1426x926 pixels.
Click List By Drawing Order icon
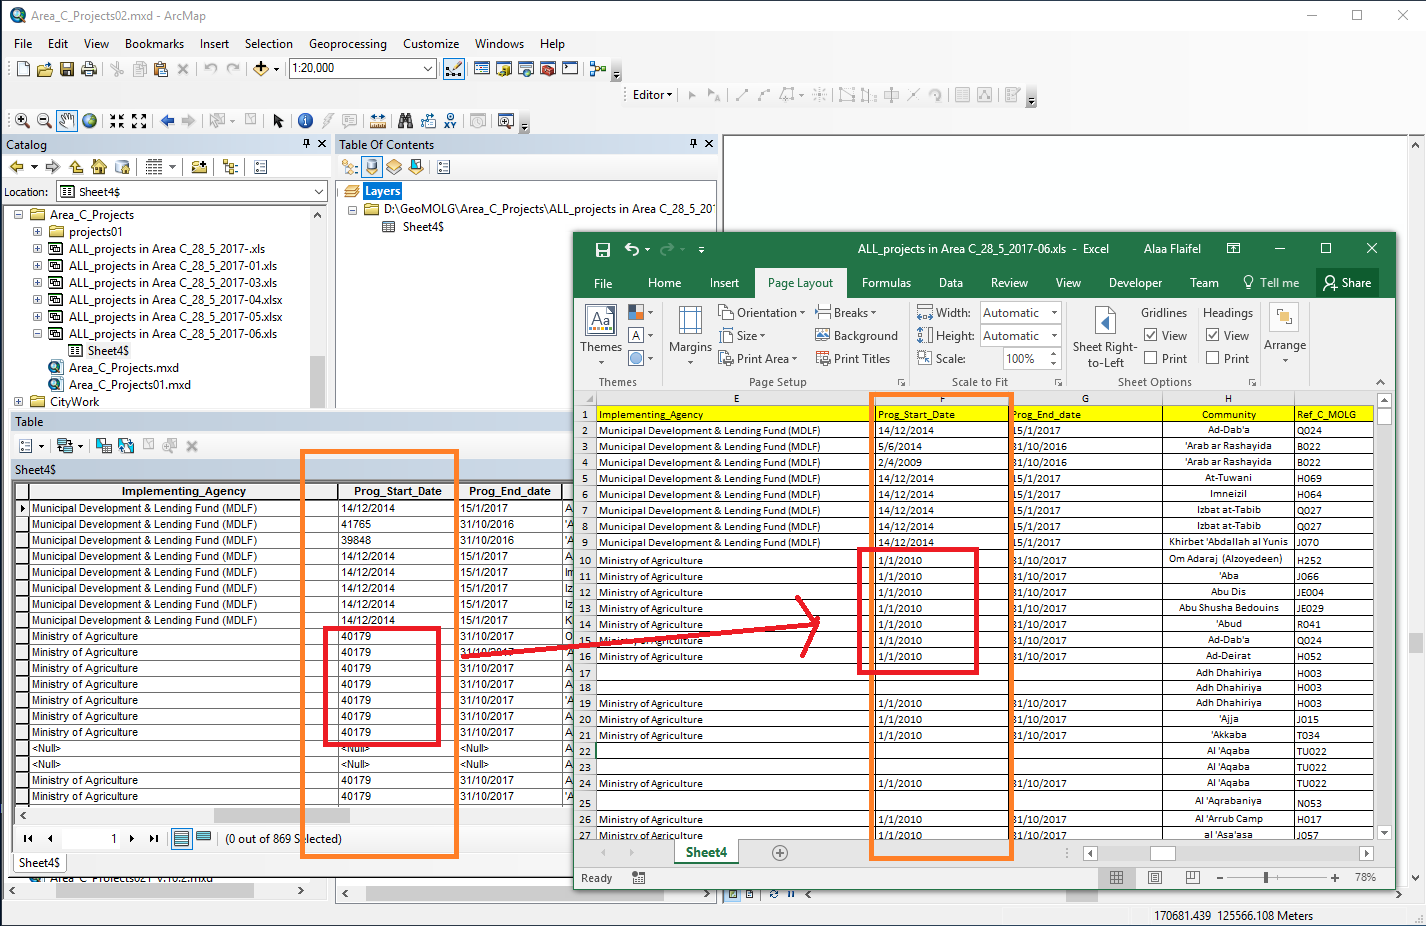[x=350, y=167]
